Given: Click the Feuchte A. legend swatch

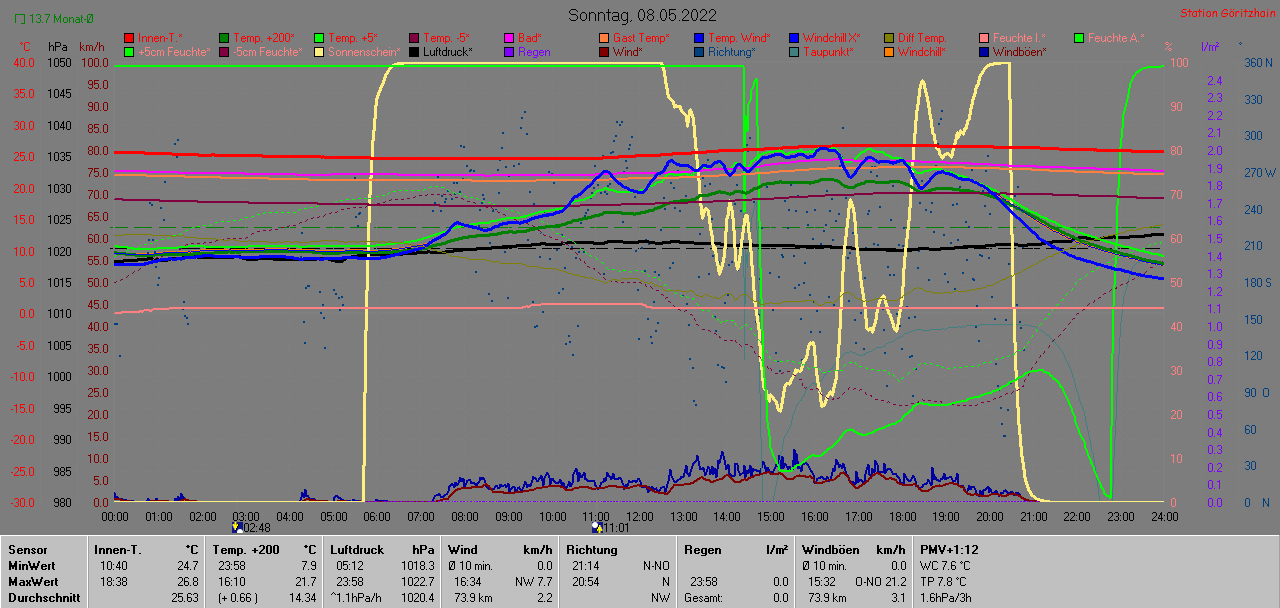Looking at the screenshot, I should tap(1078, 38).
